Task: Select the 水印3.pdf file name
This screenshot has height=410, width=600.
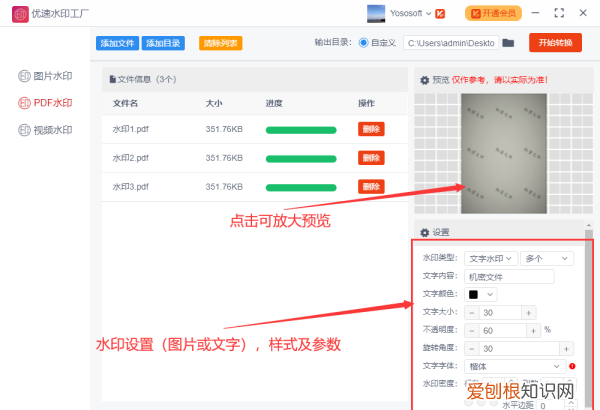Action: point(130,187)
